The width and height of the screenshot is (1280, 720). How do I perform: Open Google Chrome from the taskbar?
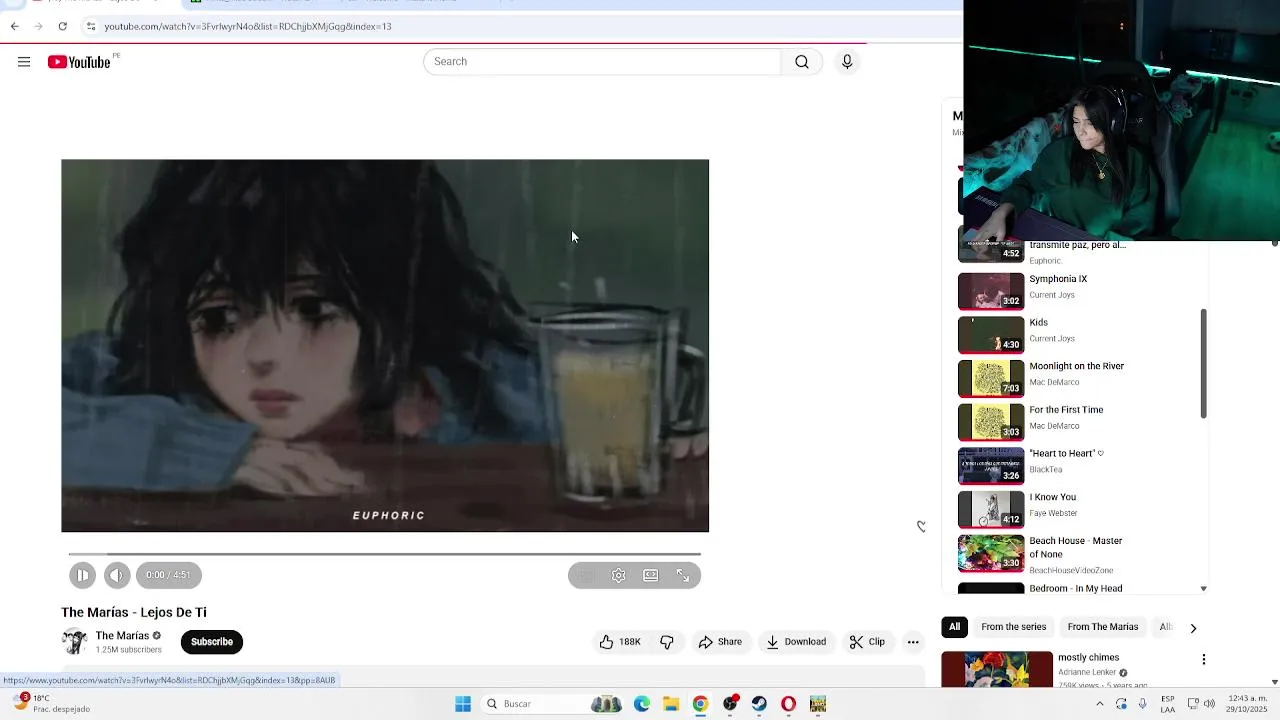tap(700, 704)
